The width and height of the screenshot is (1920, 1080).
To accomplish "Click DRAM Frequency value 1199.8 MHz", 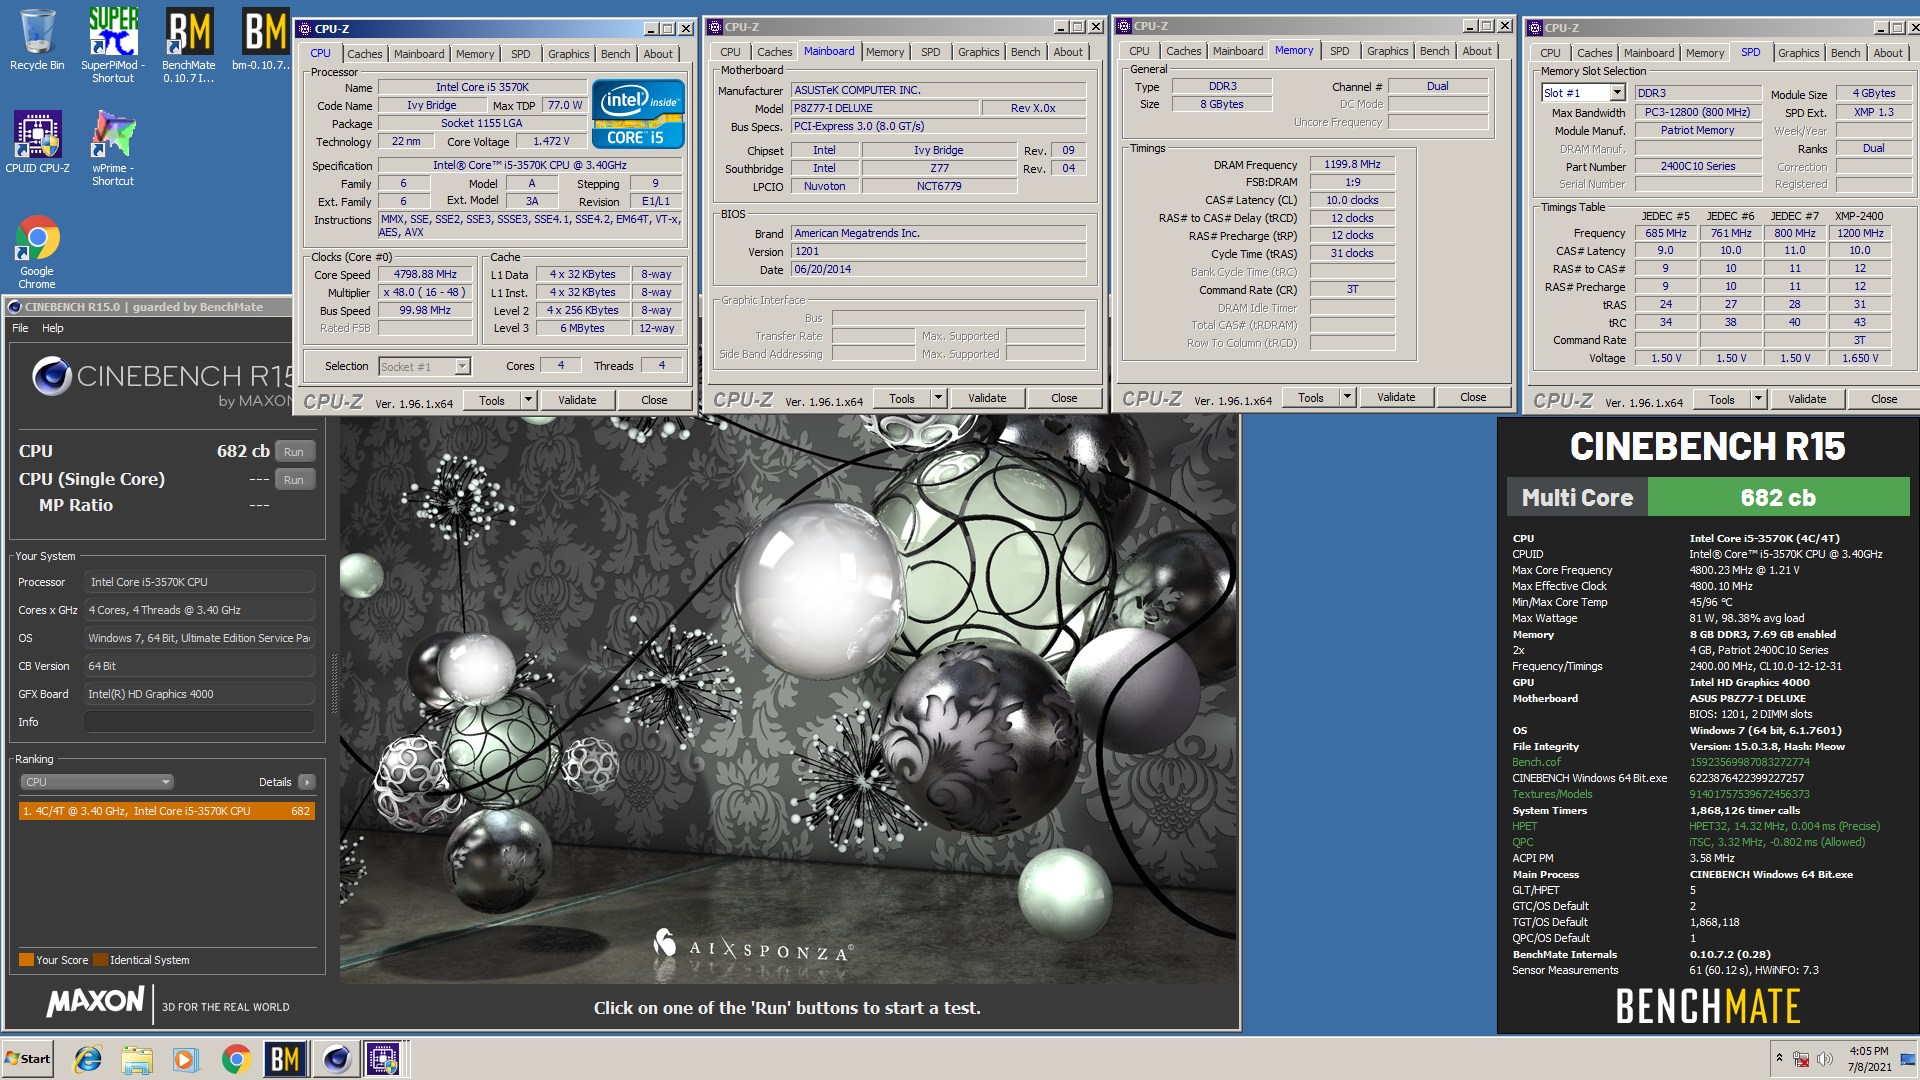I will click(x=1352, y=164).
